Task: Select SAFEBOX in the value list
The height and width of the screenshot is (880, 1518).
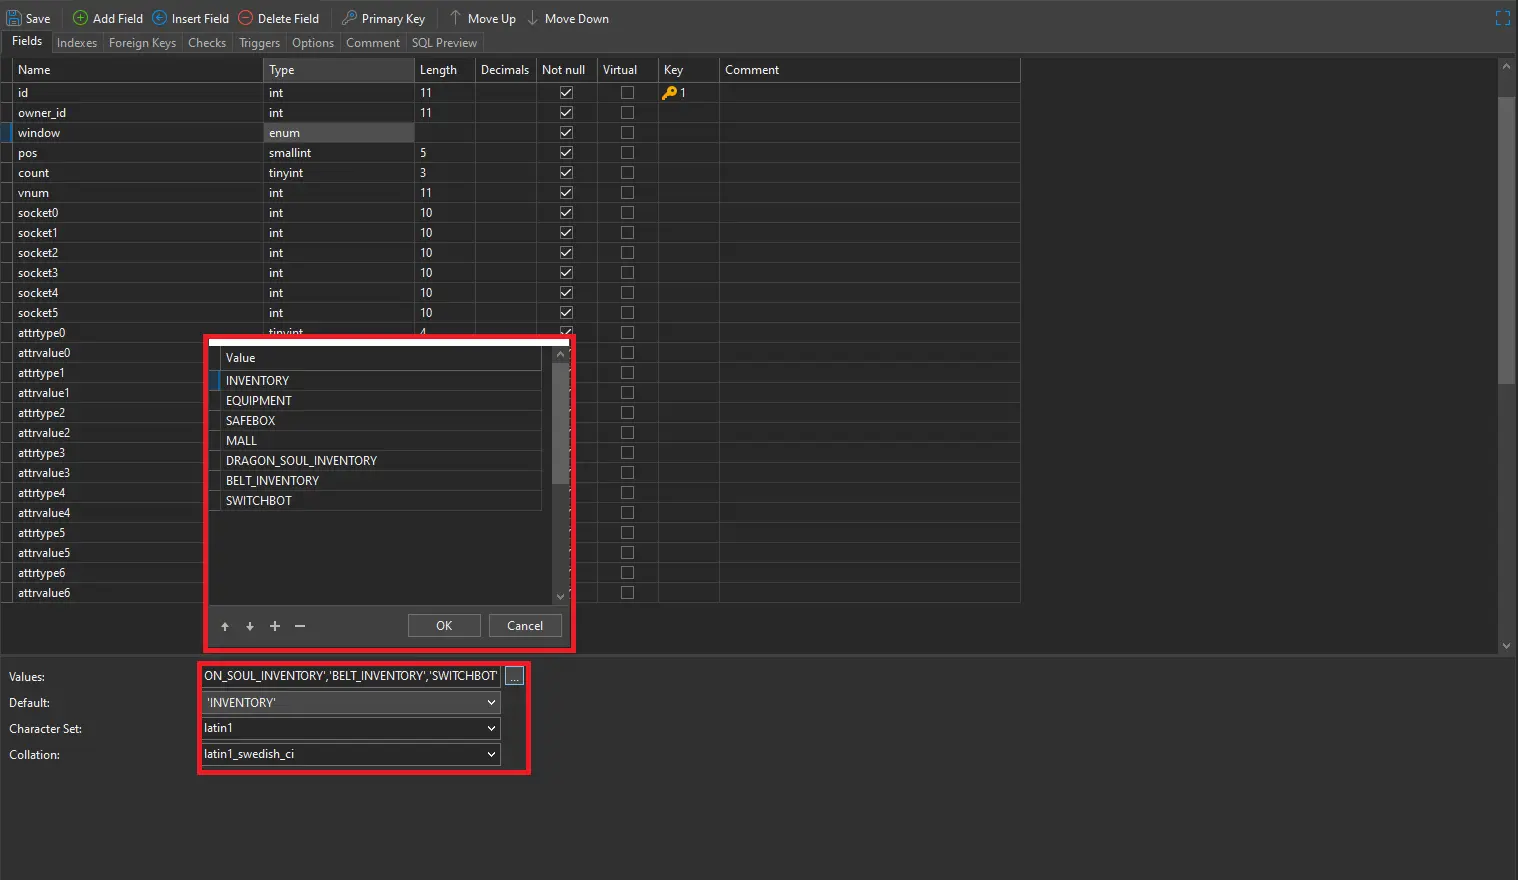Action: point(251,421)
